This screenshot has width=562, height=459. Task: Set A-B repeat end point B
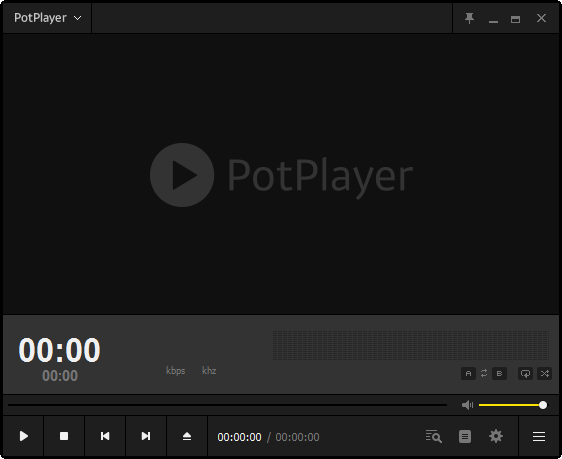tap(499, 374)
